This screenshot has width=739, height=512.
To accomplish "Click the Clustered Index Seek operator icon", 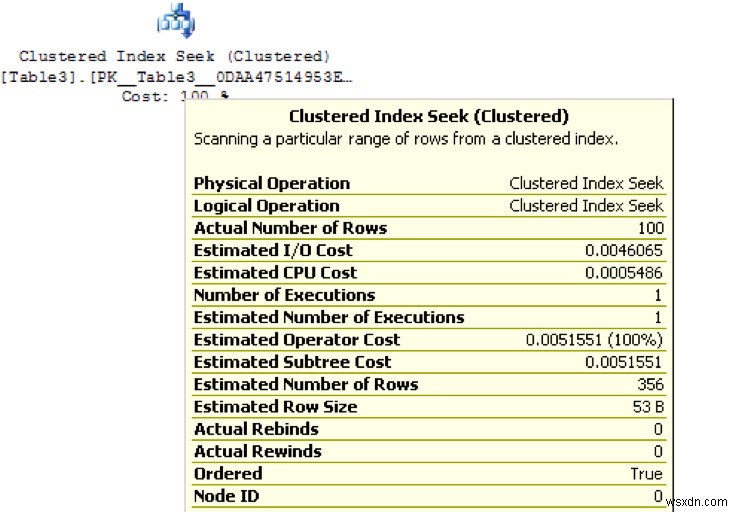I will click(176, 20).
